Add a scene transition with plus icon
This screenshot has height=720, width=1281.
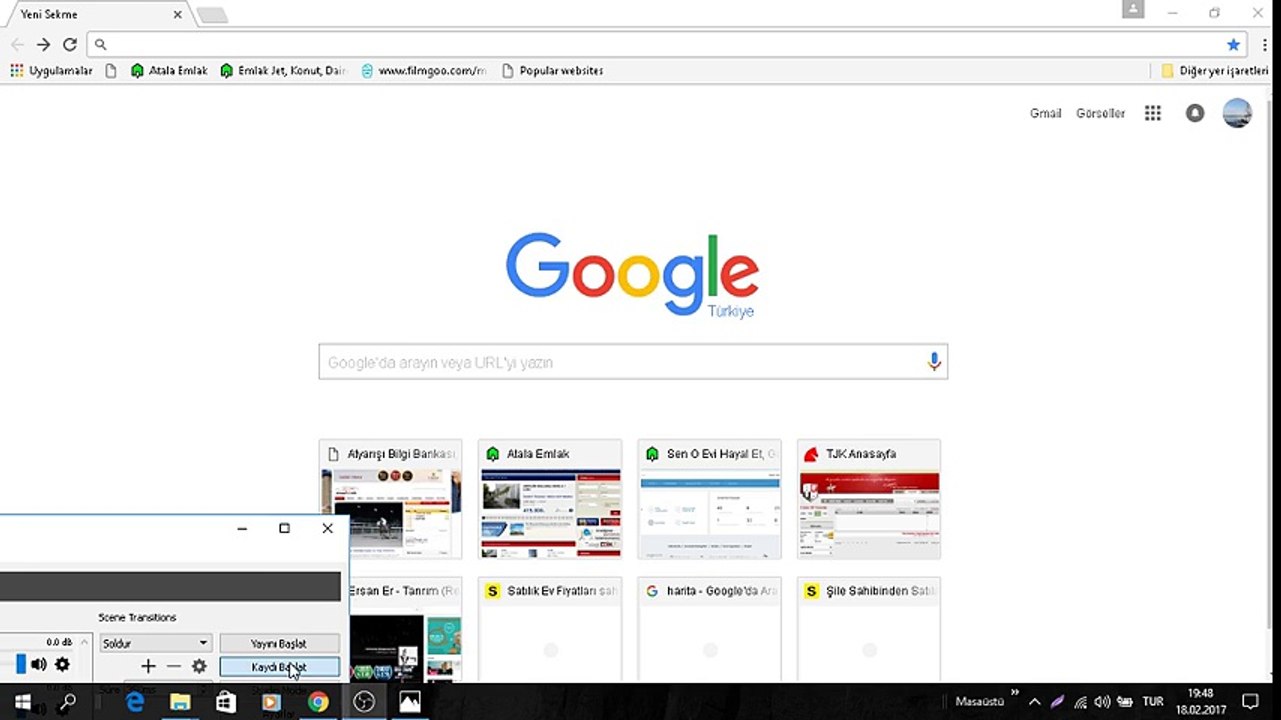click(x=148, y=666)
